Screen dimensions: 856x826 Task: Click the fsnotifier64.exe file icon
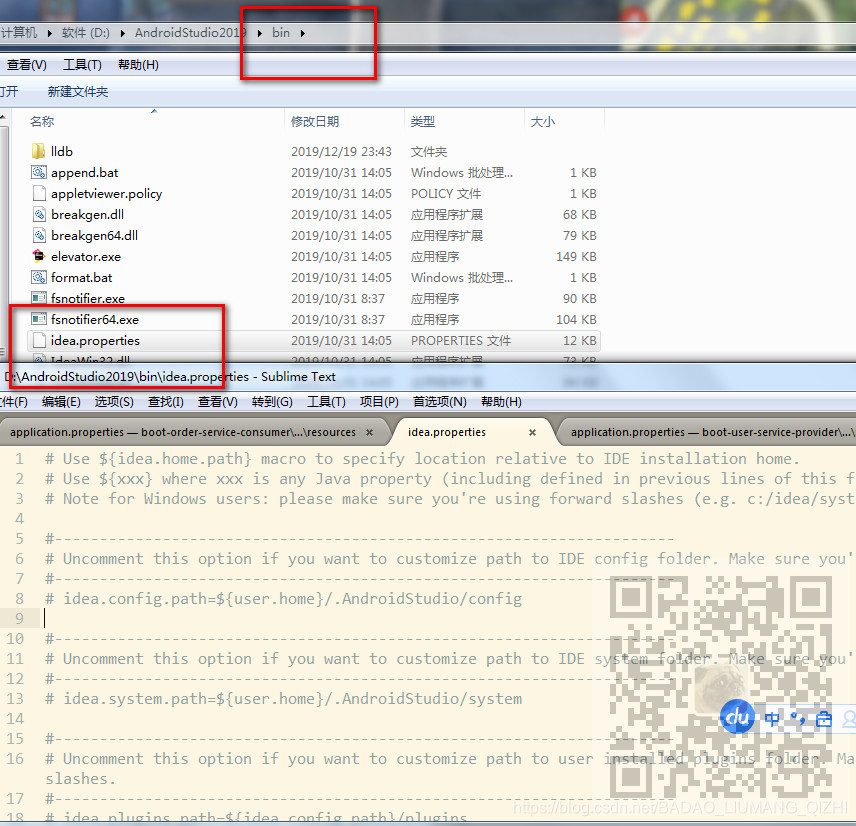[38, 319]
